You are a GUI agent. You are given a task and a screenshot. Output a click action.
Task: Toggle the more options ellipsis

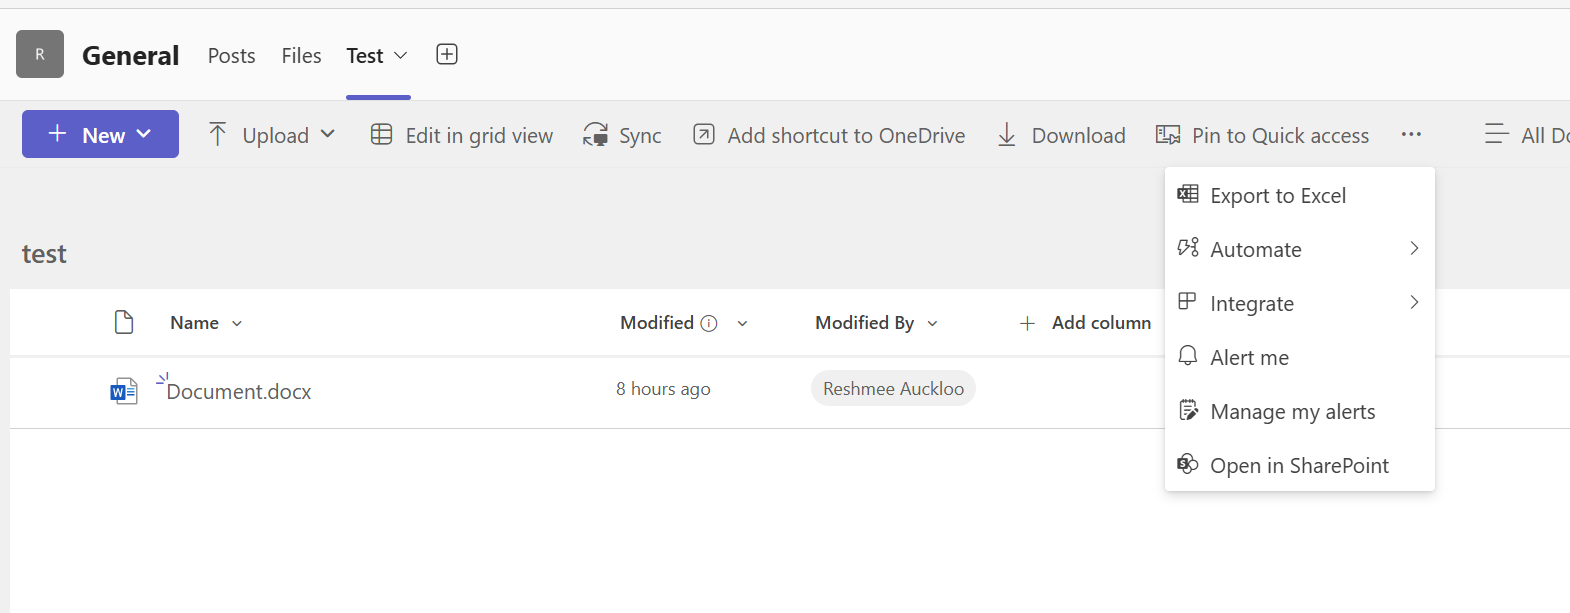[1411, 134]
